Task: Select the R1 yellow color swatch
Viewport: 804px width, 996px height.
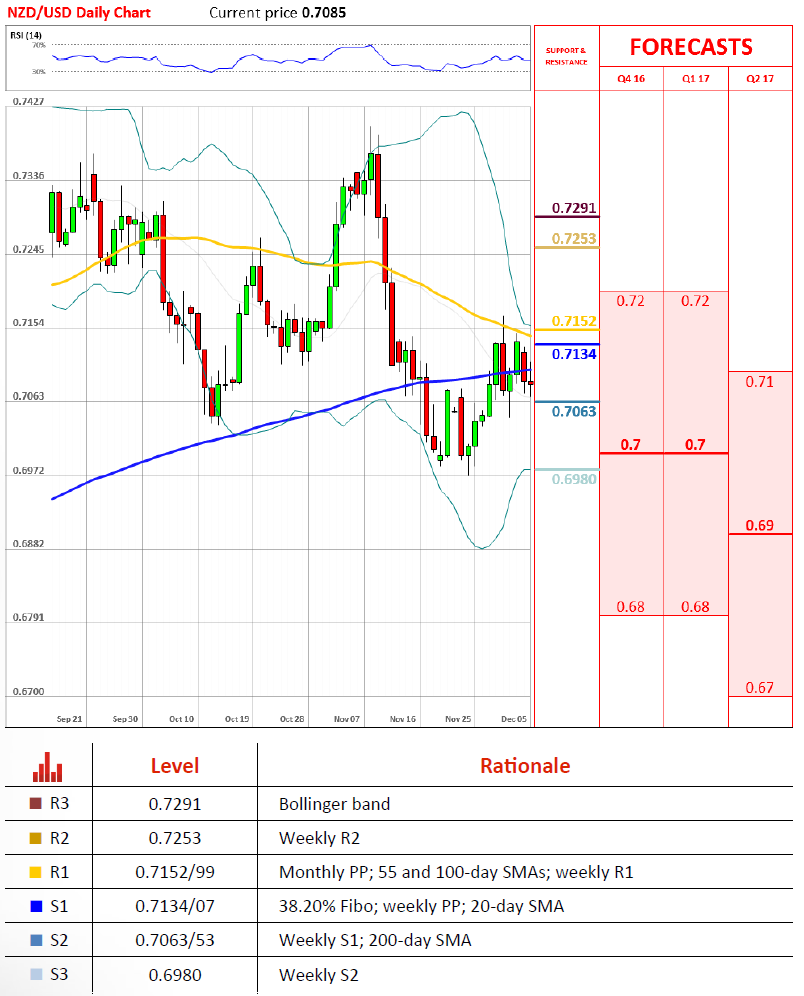Action: pos(36,872)
